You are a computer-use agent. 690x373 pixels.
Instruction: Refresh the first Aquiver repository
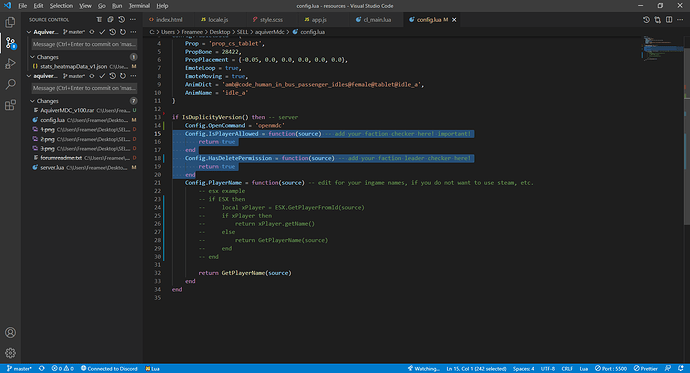(123, 32)
